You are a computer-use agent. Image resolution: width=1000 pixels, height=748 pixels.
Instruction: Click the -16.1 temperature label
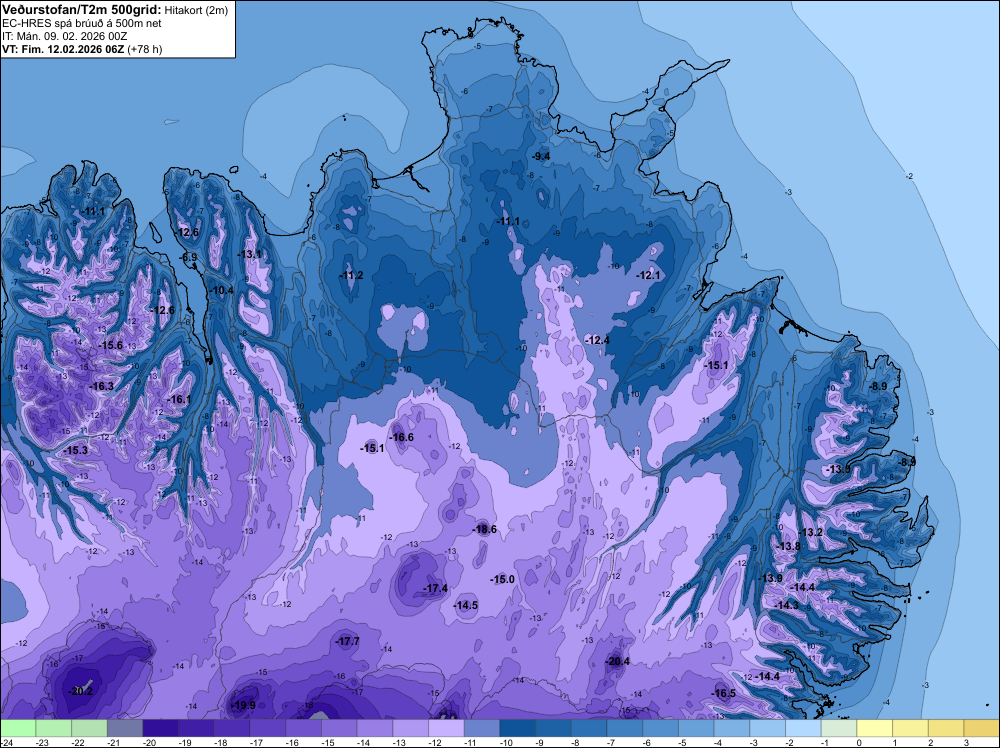tap(179, 399)
